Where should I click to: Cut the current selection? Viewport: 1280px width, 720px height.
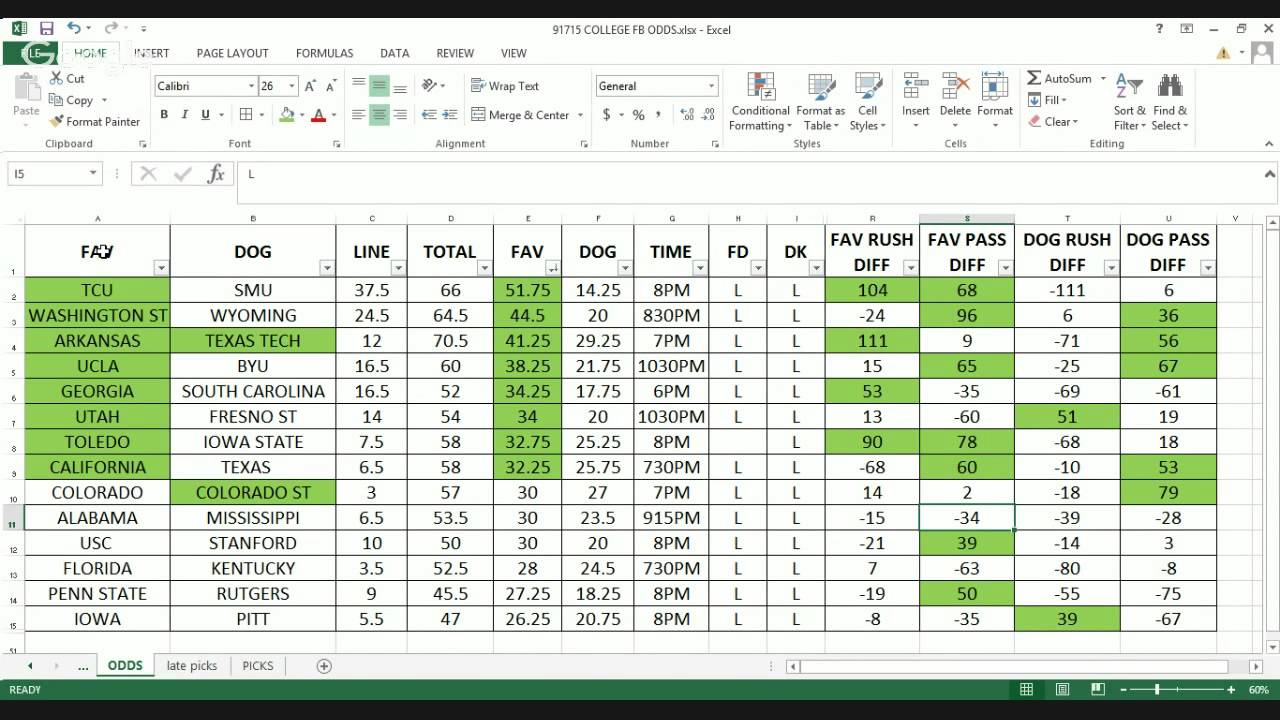coord(67,78)
